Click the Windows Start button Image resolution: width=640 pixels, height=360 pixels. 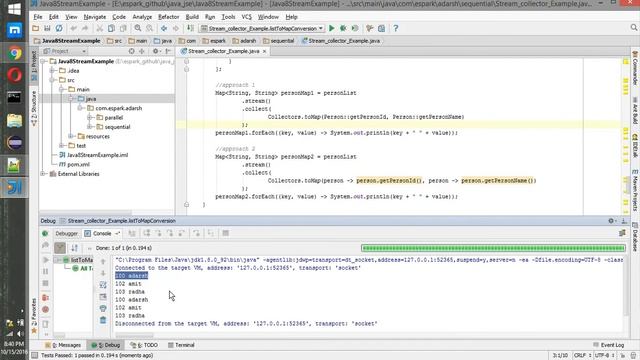pos(14,9)
